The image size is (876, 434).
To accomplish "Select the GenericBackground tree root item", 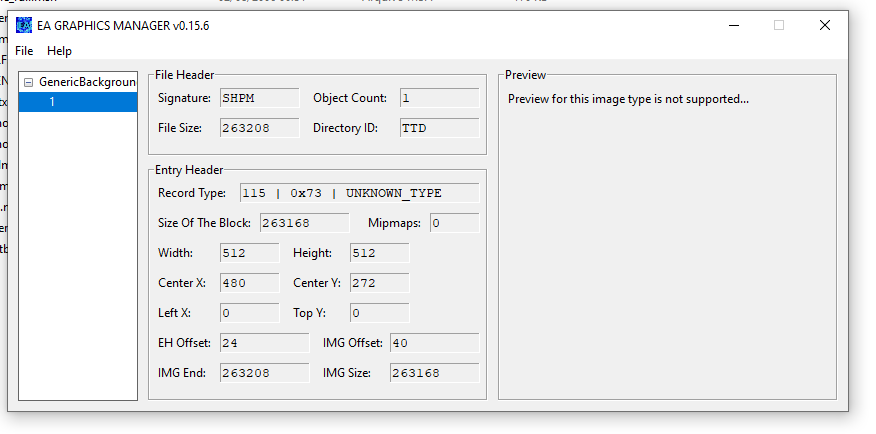I will (87, 82).
